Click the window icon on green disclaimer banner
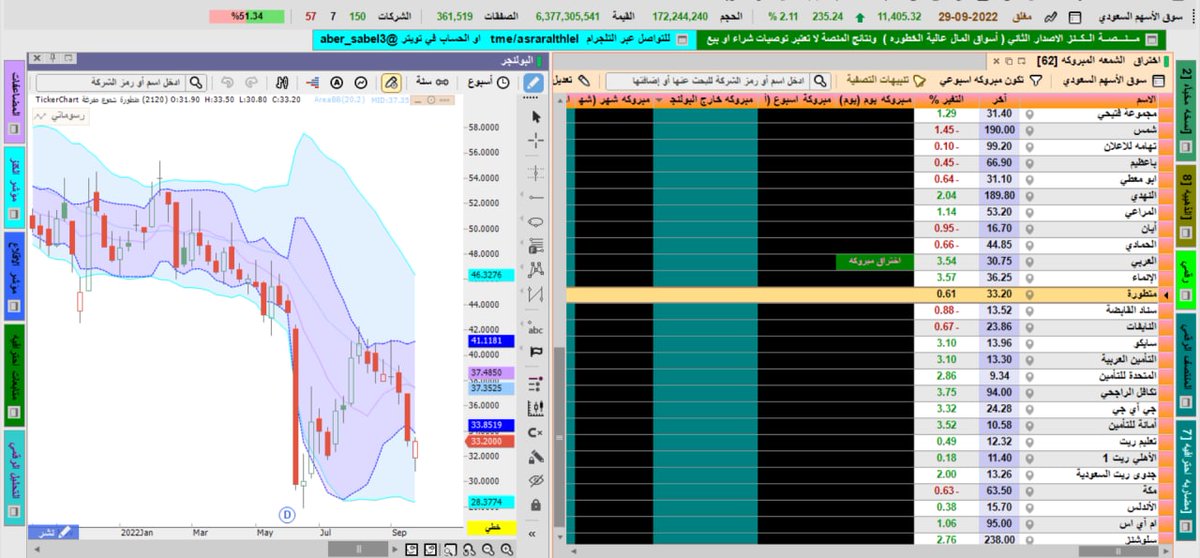This screenshot has height=558, width=1200. [x=1152, y=39]
